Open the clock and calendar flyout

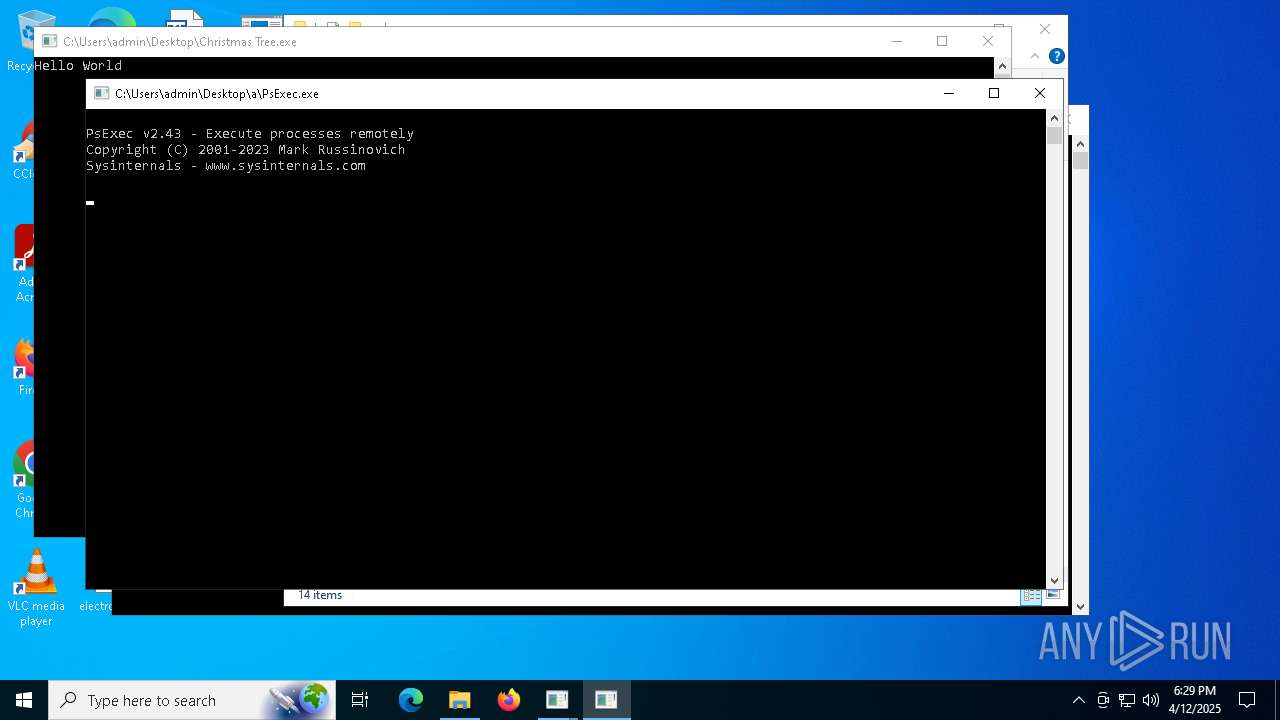tap(1195, 700)
